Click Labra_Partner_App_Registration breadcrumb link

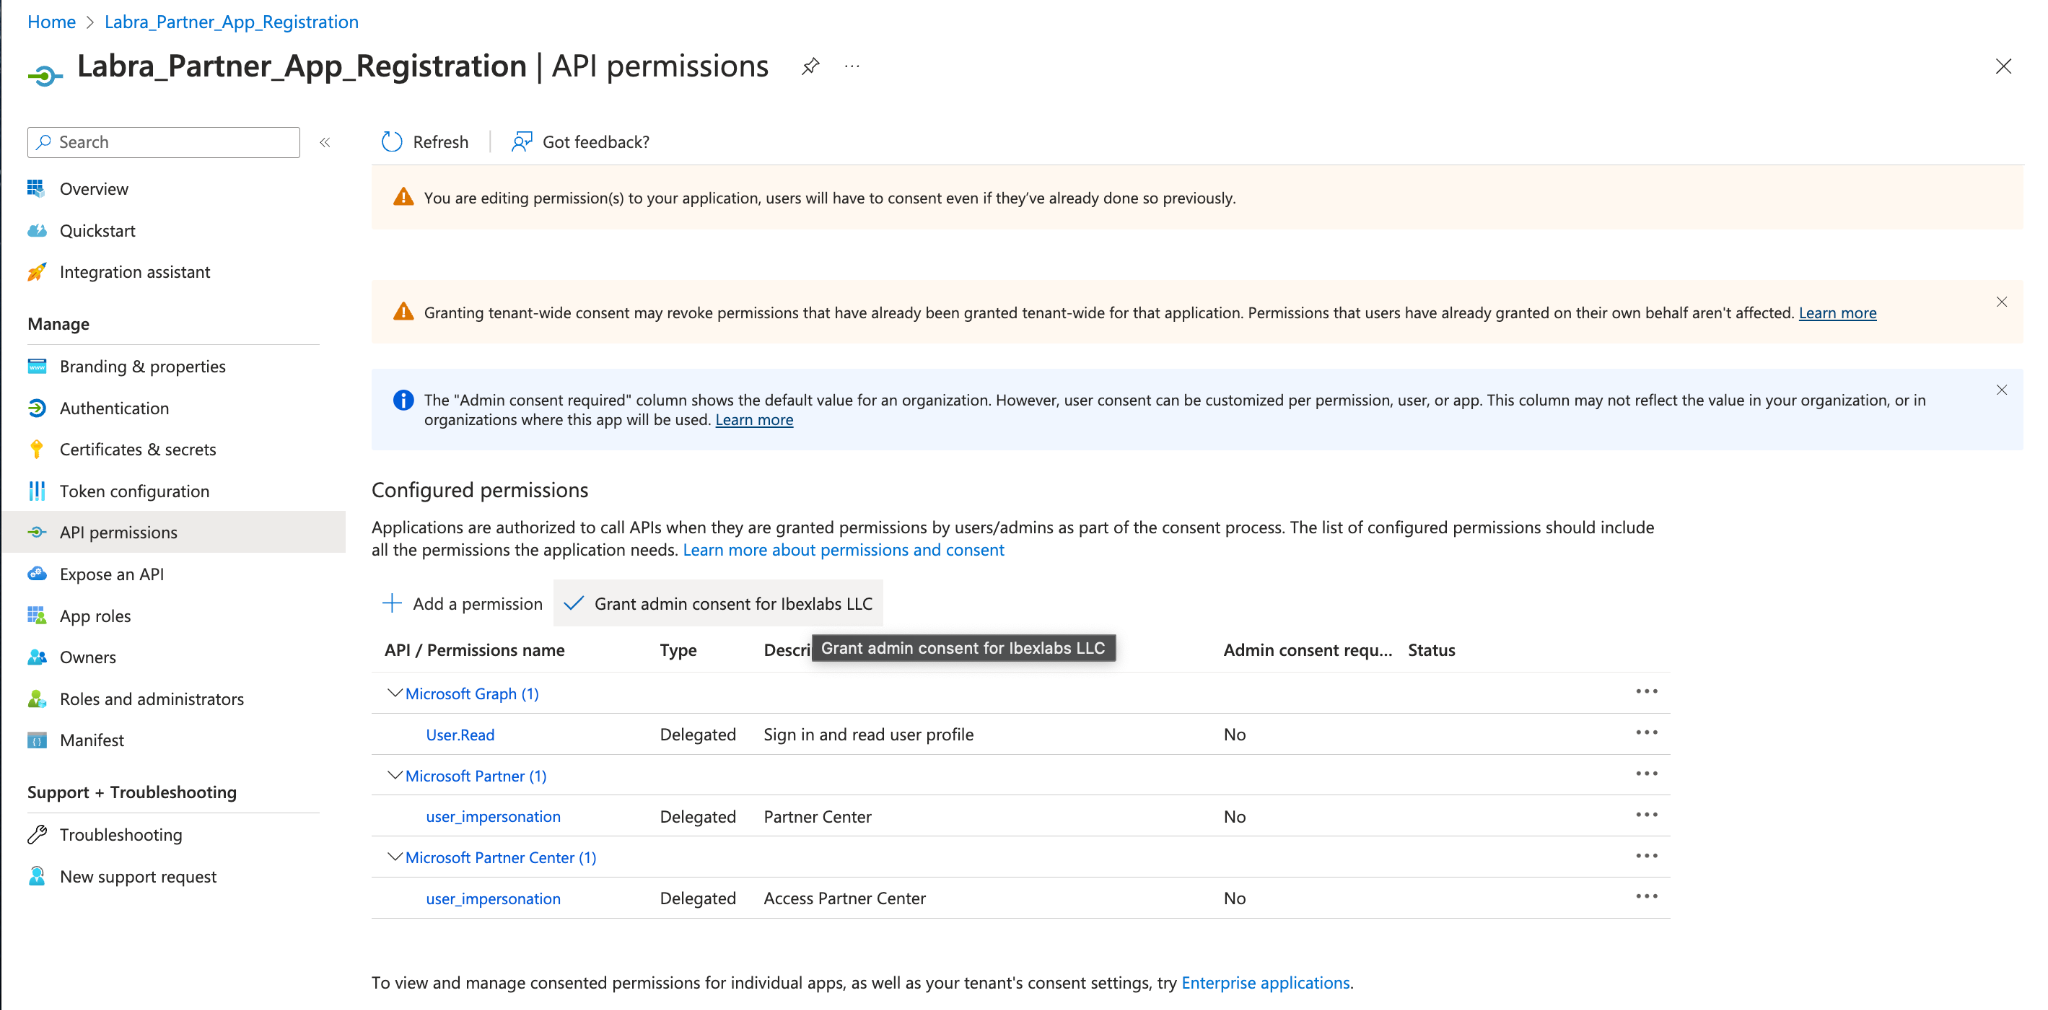231,22
